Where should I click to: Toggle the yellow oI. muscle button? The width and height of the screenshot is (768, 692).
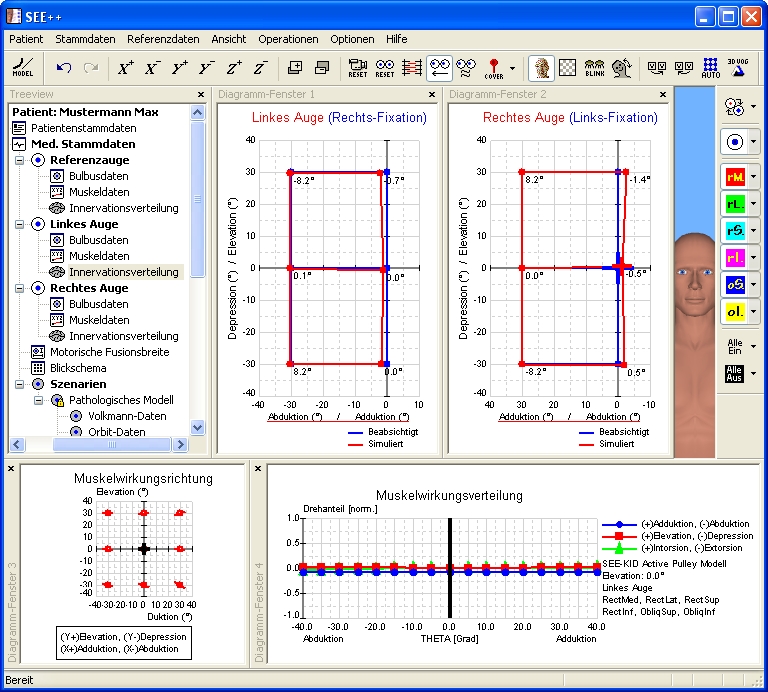click(733, 312)
